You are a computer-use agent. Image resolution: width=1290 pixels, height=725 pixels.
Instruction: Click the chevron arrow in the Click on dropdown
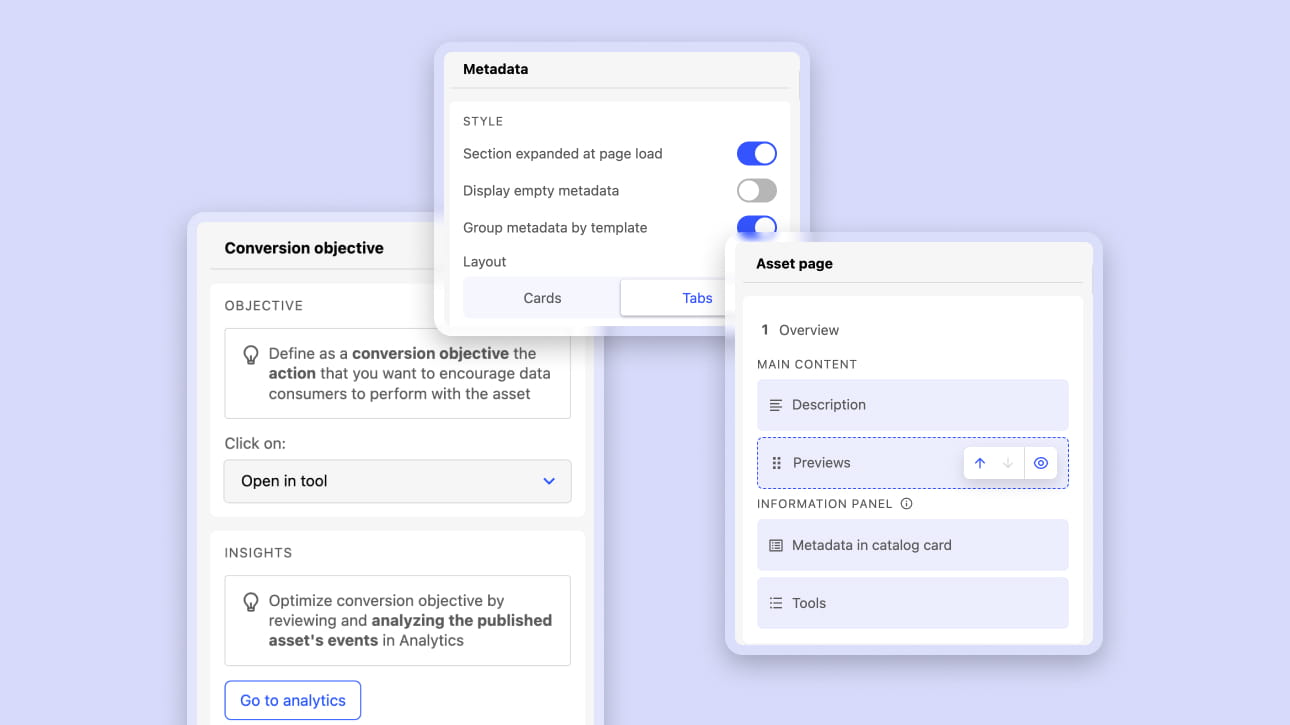549,481
